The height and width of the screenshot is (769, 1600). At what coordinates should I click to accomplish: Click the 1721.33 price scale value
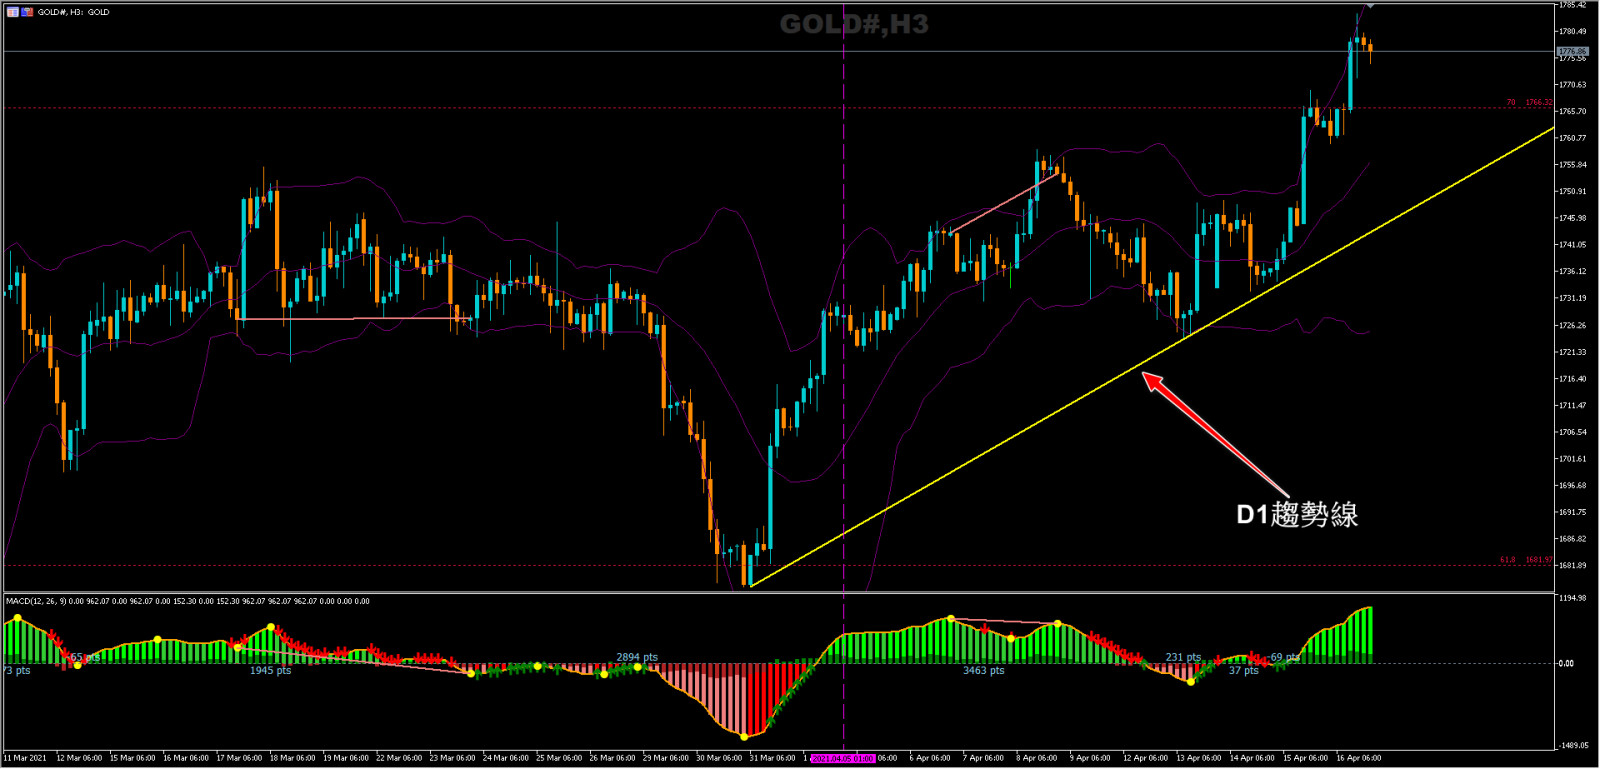pyautogui.click(x=1573, y=352)
